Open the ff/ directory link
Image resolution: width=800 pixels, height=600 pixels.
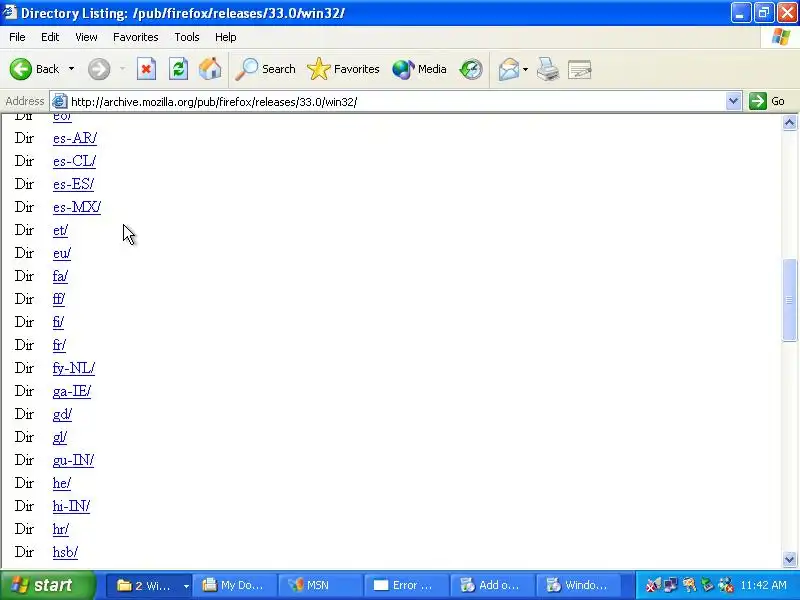[x=59, y=299]
